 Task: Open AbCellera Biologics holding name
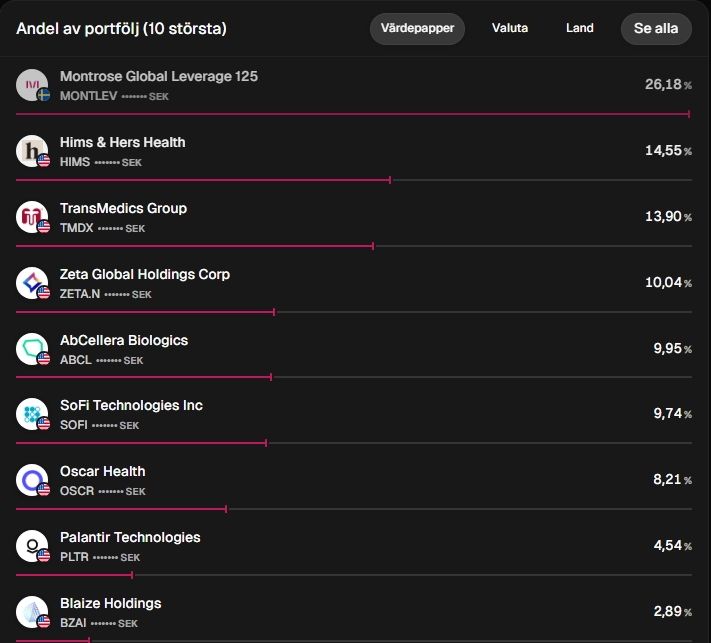click(x=124, y=341)
